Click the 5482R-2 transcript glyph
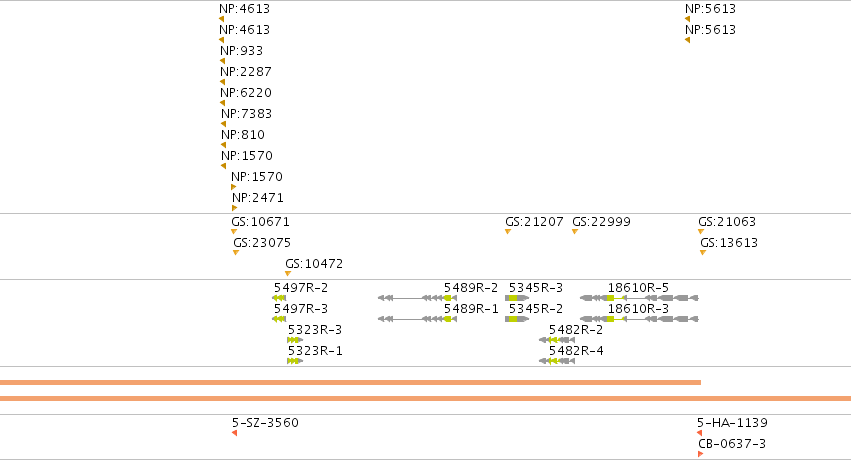851x460 pixels. [x=557, y=340]
